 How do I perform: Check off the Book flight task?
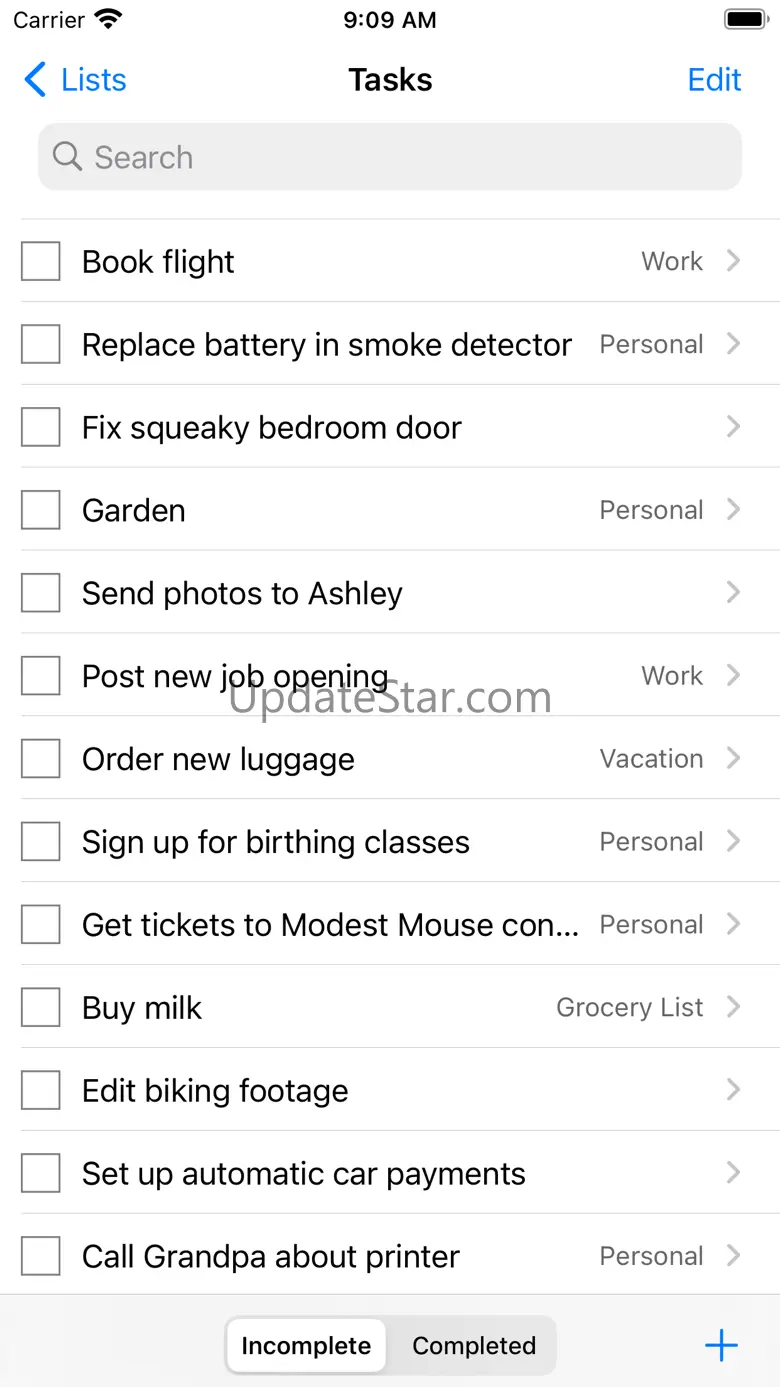point(41,262)
